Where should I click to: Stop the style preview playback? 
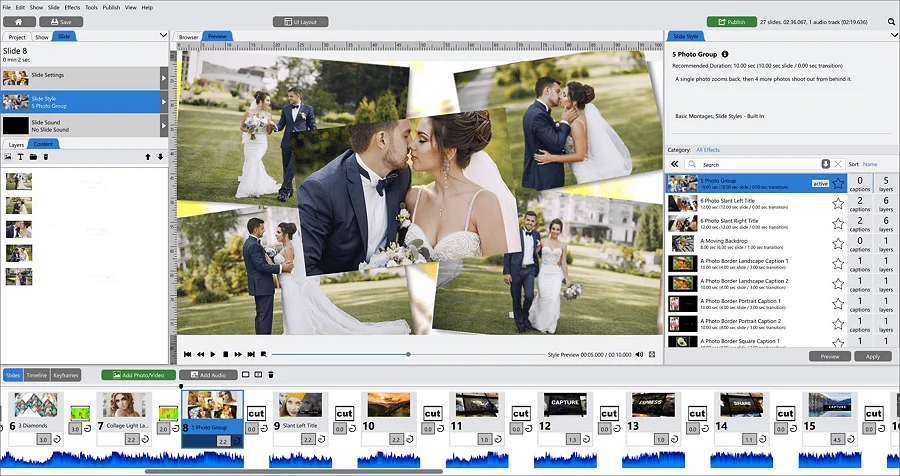pyautogui.click(x=226, y=354)
